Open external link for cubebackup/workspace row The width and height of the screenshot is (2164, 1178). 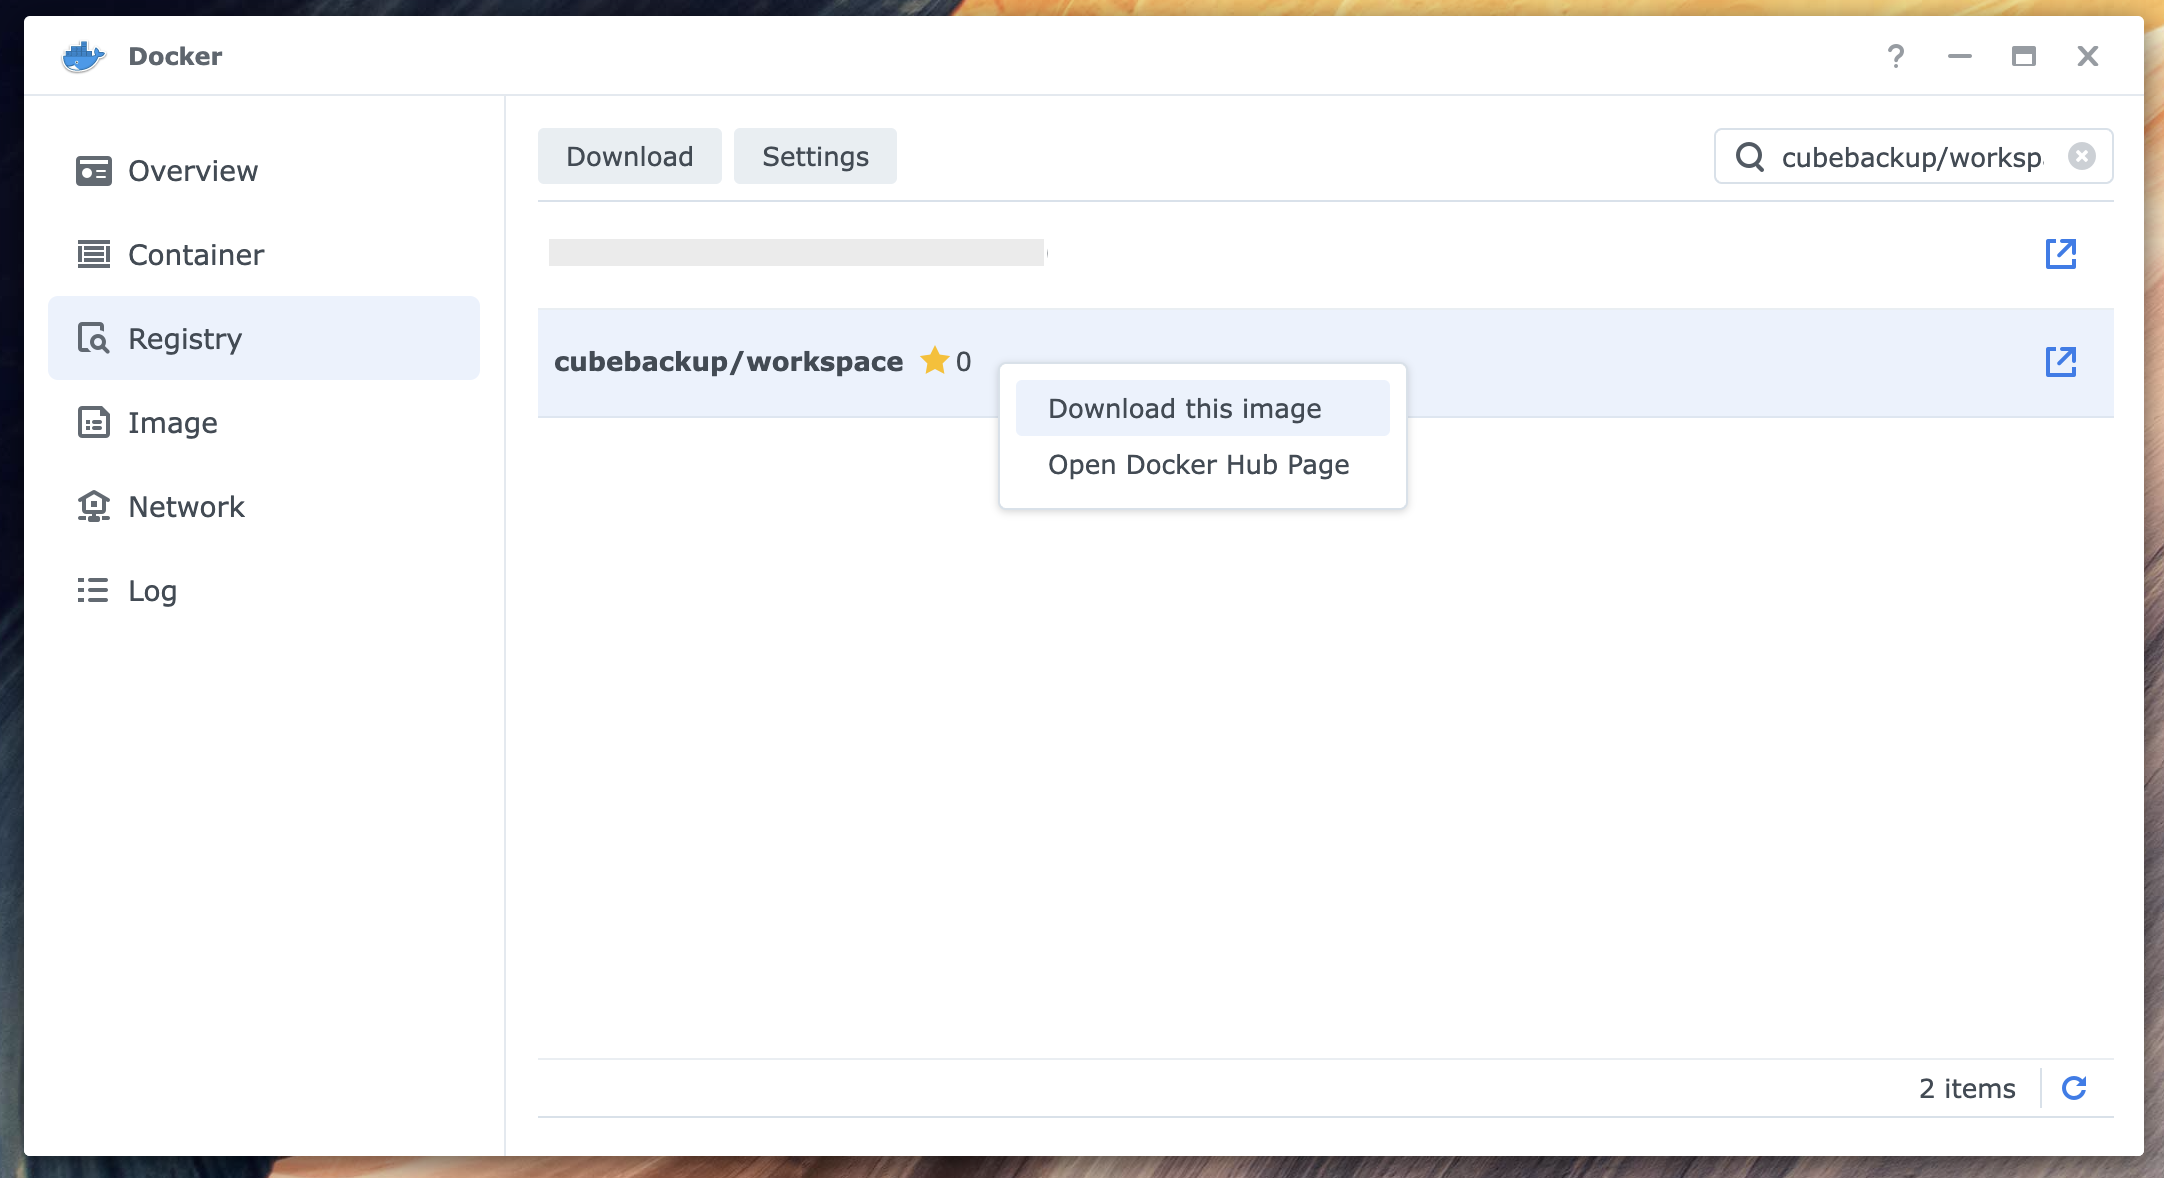(x=2061, y=362)
